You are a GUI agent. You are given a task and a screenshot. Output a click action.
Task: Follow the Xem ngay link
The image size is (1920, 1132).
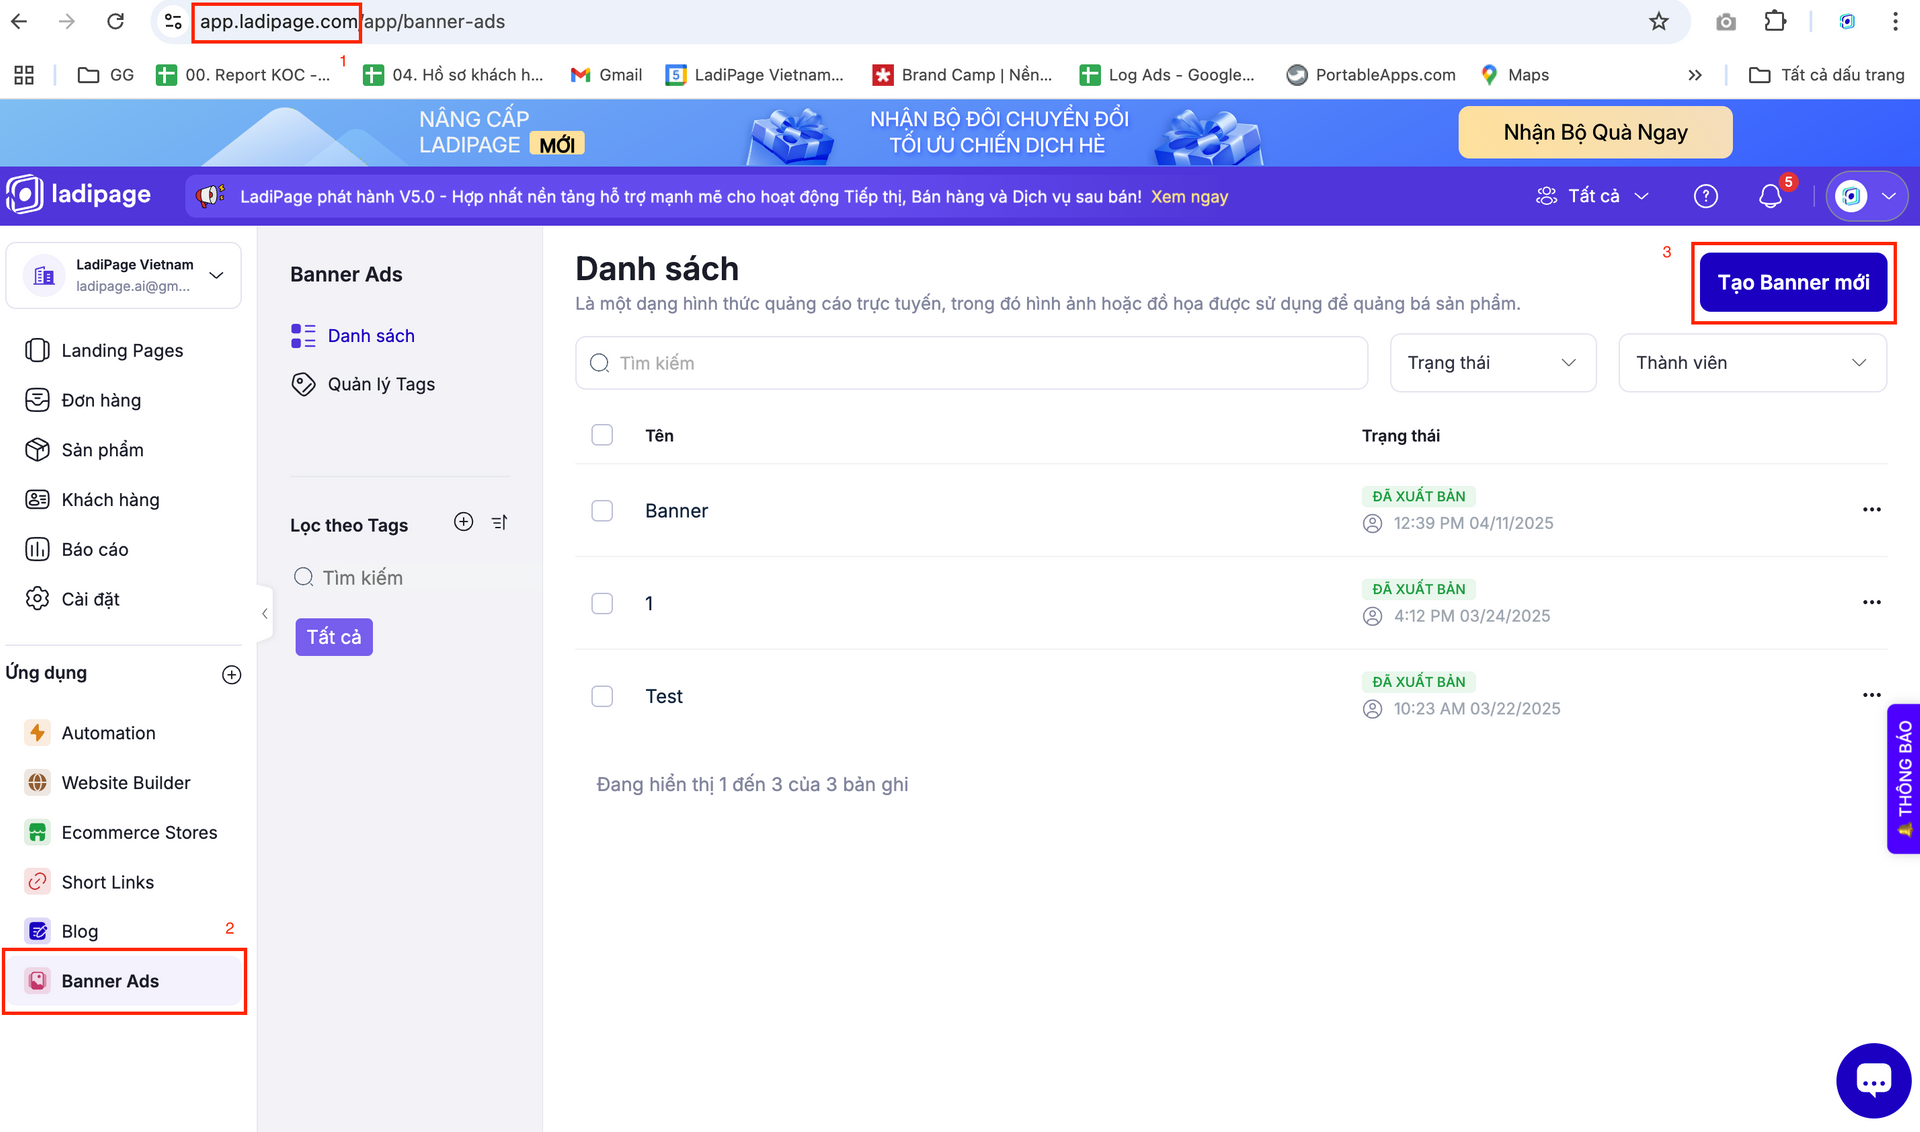tap(1189, 197)
